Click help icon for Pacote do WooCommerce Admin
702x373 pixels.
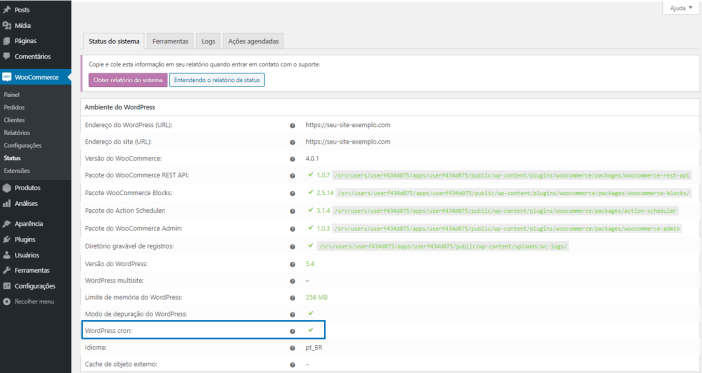point(292,229)
